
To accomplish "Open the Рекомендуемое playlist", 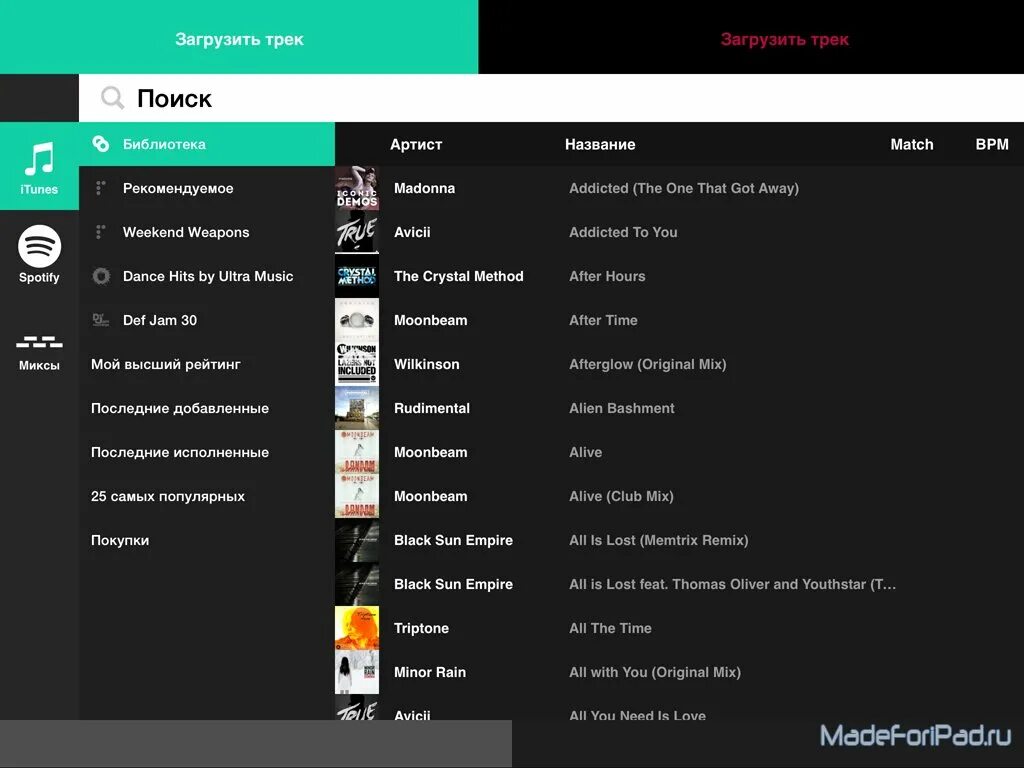I will tap(207, 188).
